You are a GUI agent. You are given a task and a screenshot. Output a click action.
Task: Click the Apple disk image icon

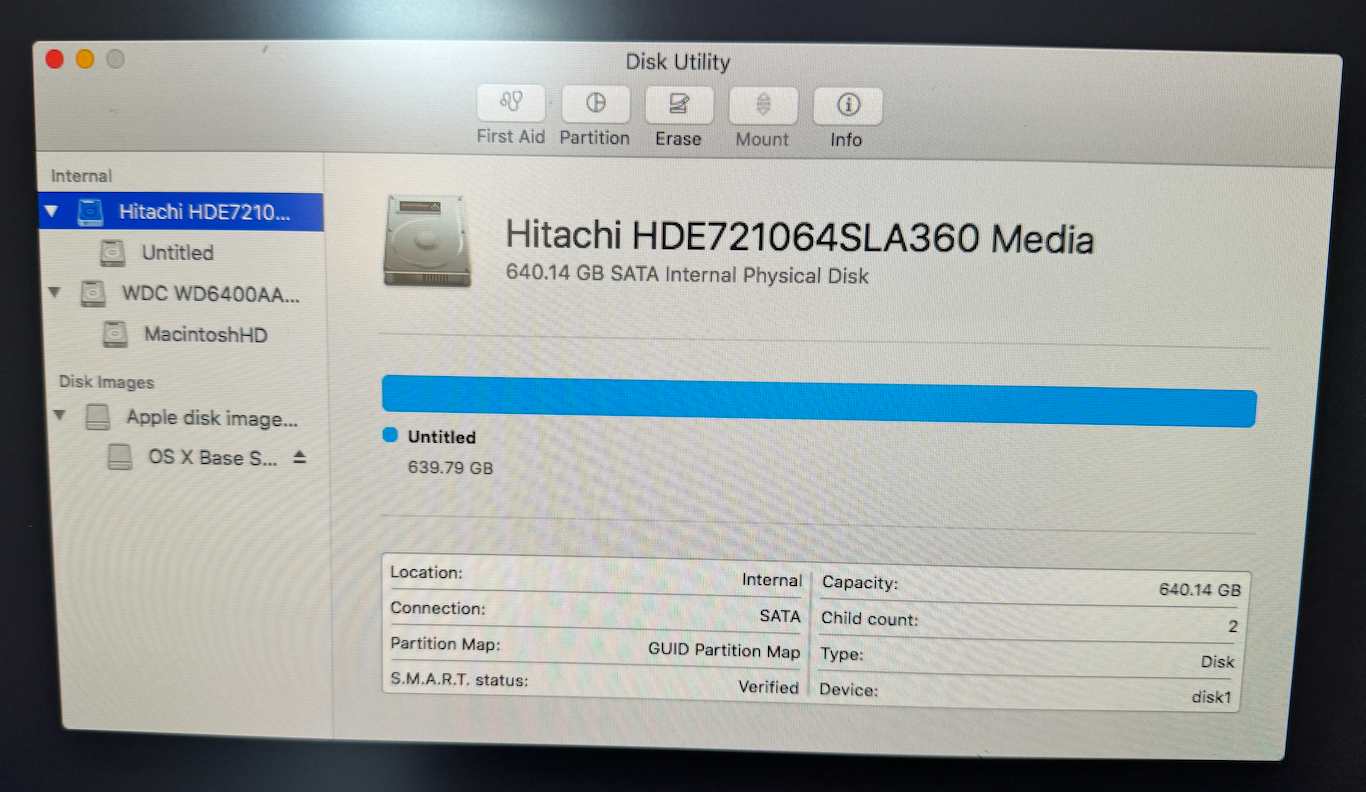tap(97, 418)
